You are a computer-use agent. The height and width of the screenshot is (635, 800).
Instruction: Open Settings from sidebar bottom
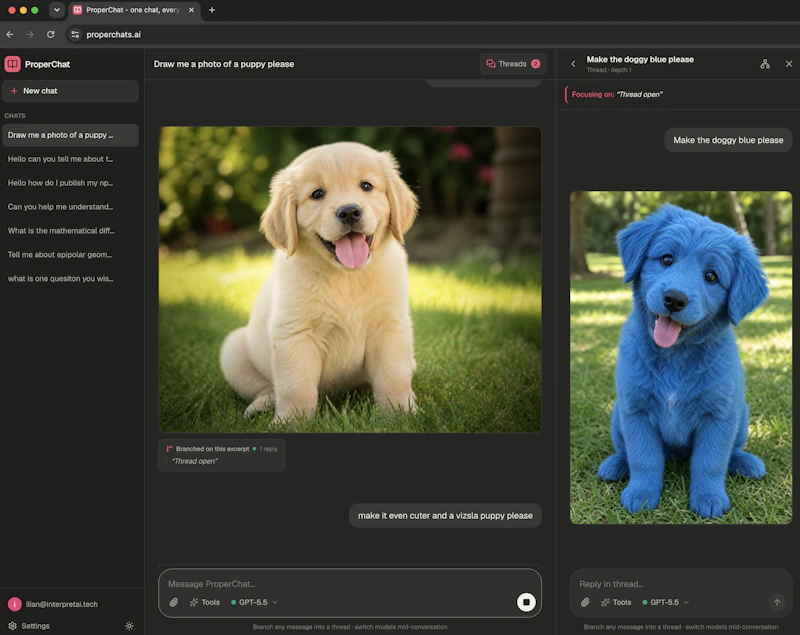(x=29, y=626)
